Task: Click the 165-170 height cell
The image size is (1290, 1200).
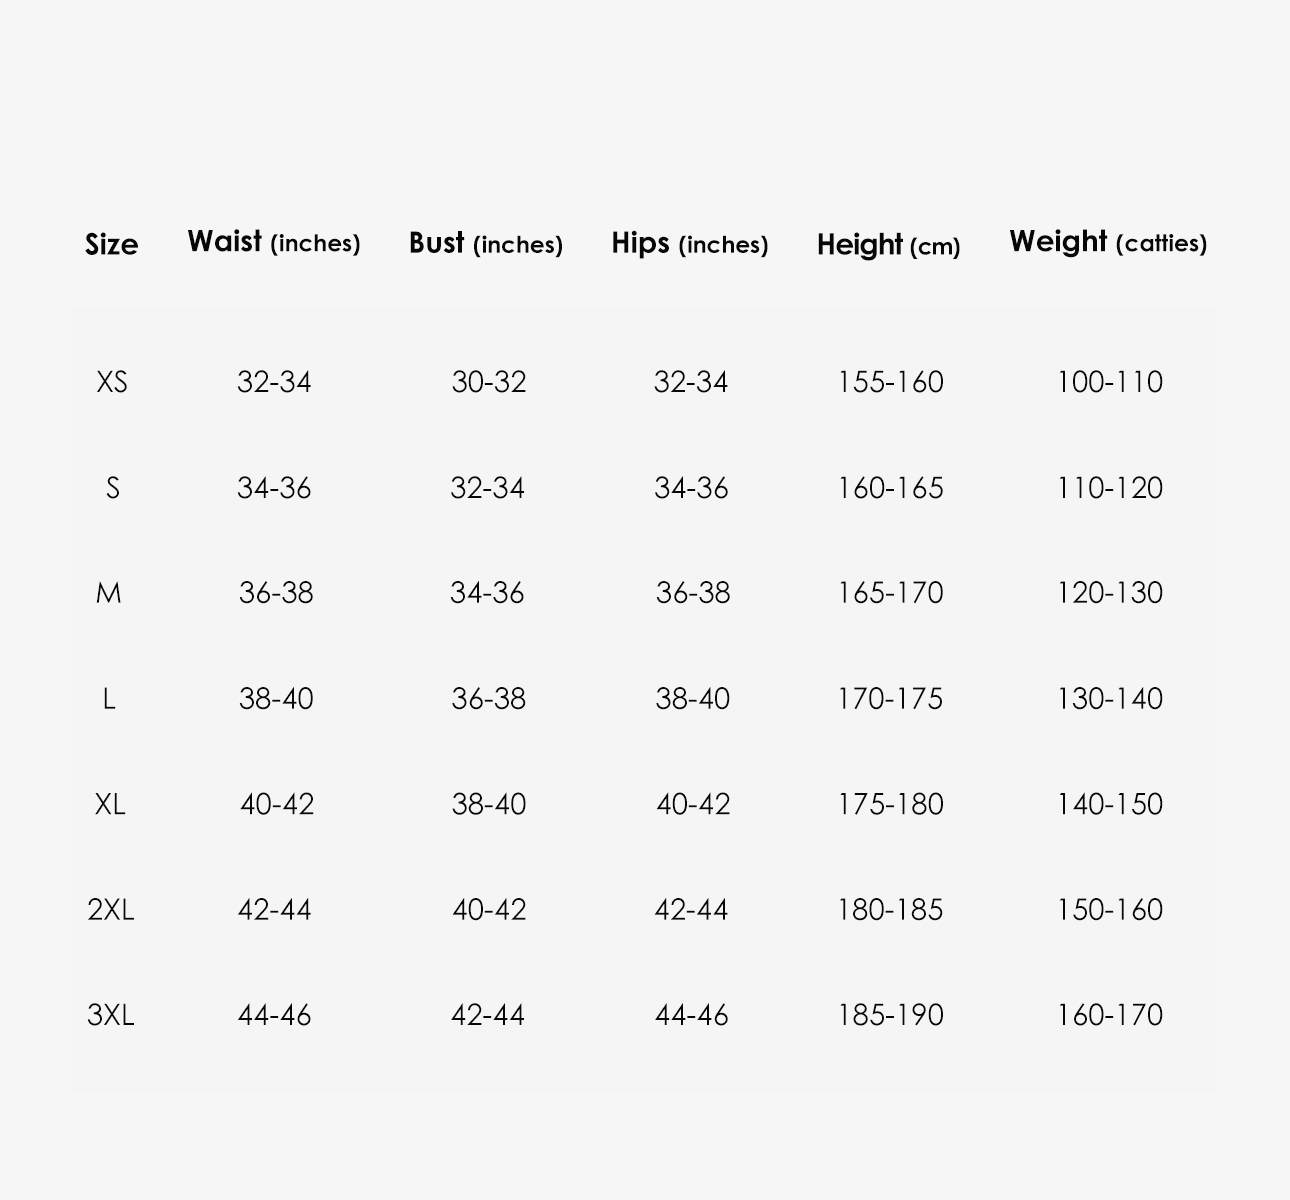Action: (890, 593)
